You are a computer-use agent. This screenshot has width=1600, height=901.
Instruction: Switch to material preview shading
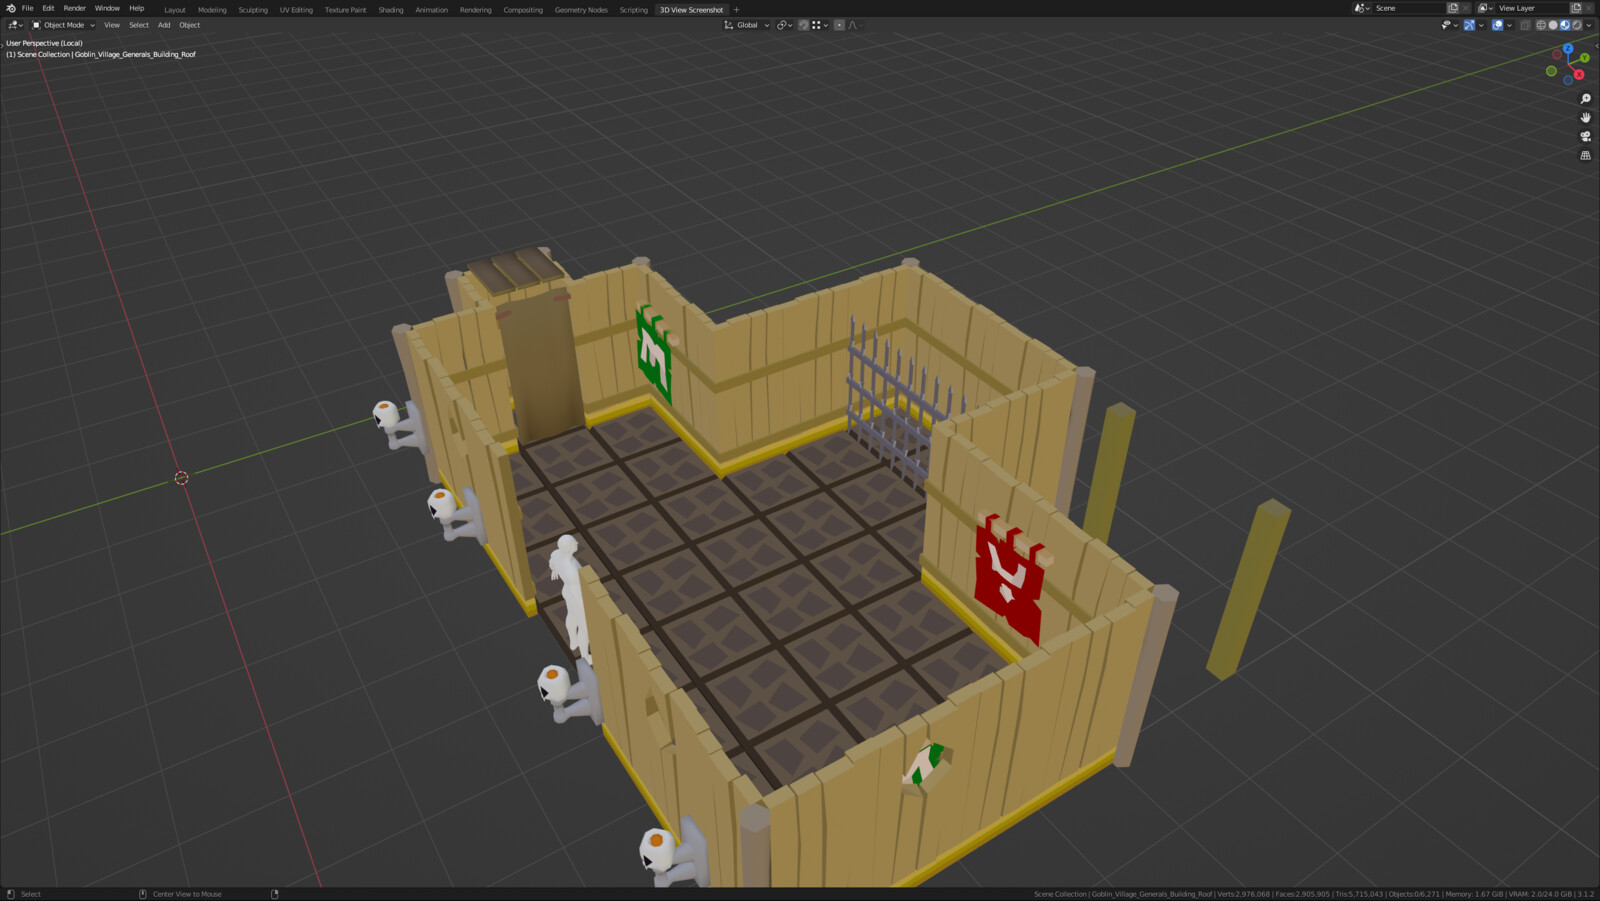pos(1565,25)
